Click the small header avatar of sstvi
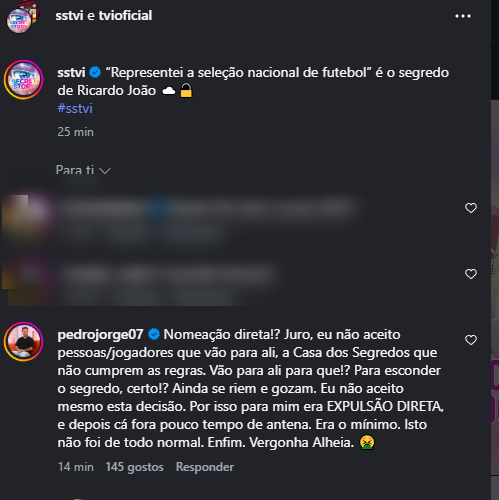Image resolution: width=499 pixels, height=500 pixels. pyautogui.click(x=19, y=21)
